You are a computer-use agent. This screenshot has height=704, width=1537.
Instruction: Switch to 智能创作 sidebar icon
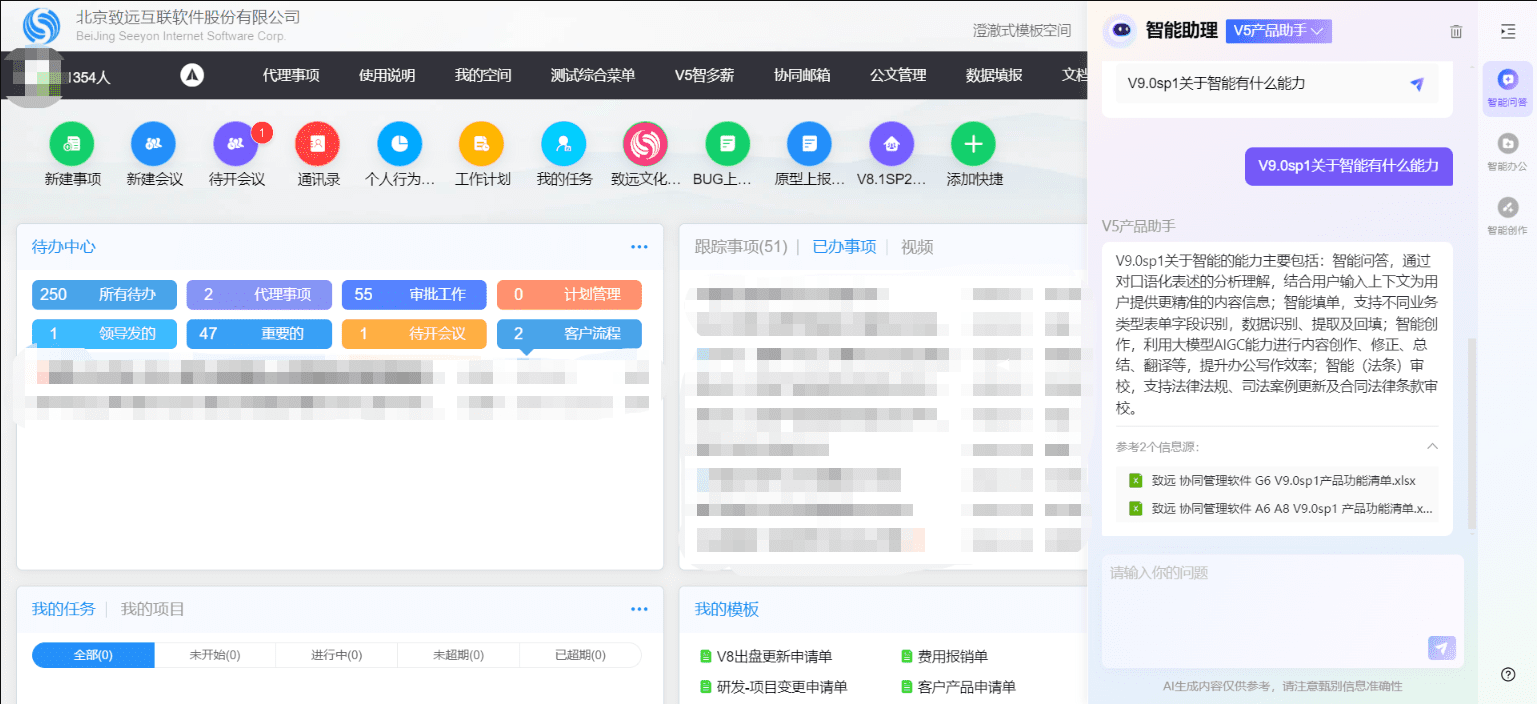(x=1508, y=214)
